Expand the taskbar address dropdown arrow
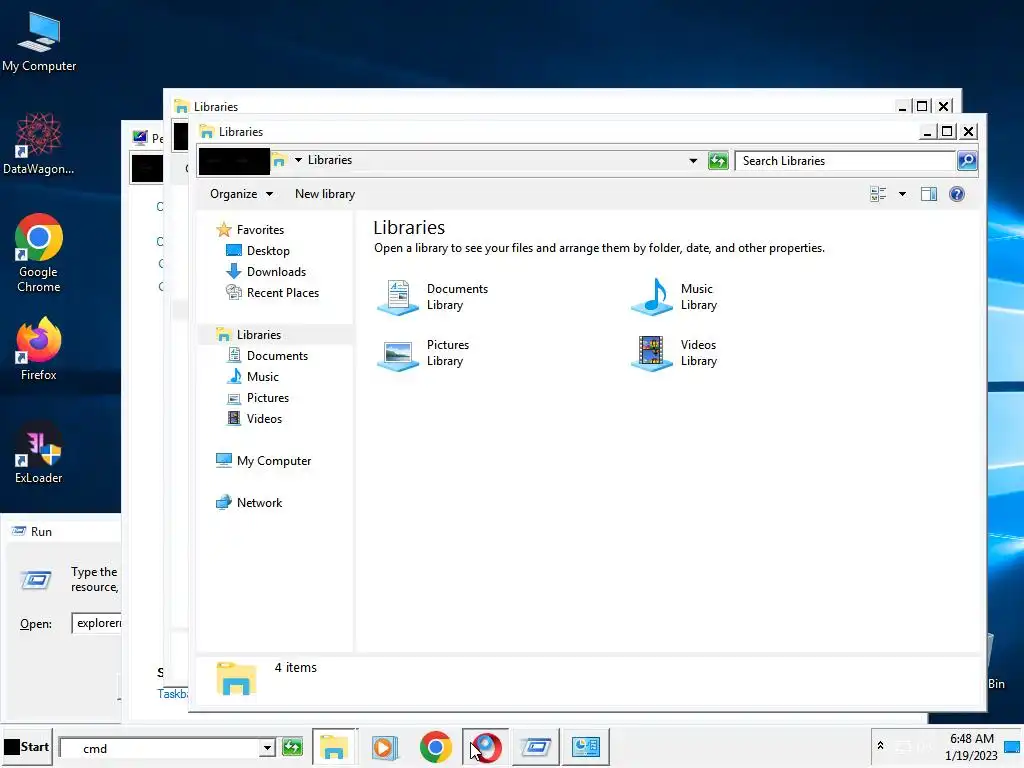 pos(267,748)
